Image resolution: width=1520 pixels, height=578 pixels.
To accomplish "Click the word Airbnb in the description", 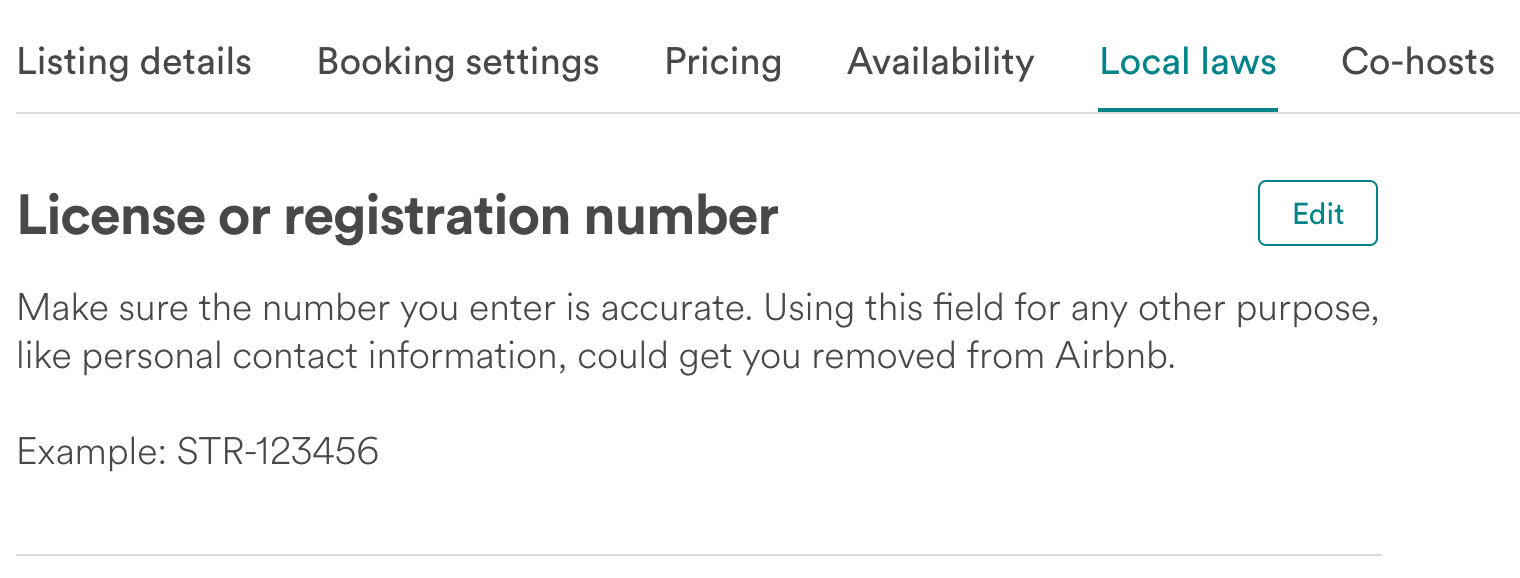I will (x=1113, y=357).
